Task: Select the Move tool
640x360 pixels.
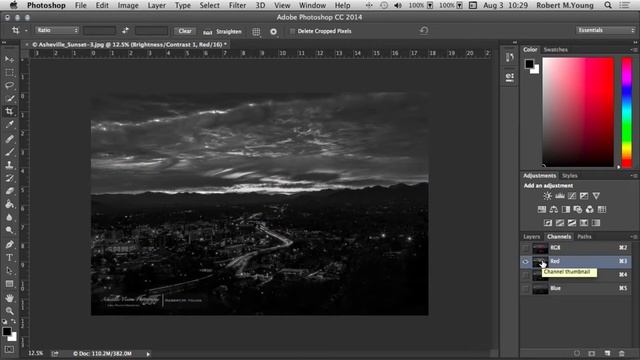Action: pyautogui.click(x=9, y=60)
